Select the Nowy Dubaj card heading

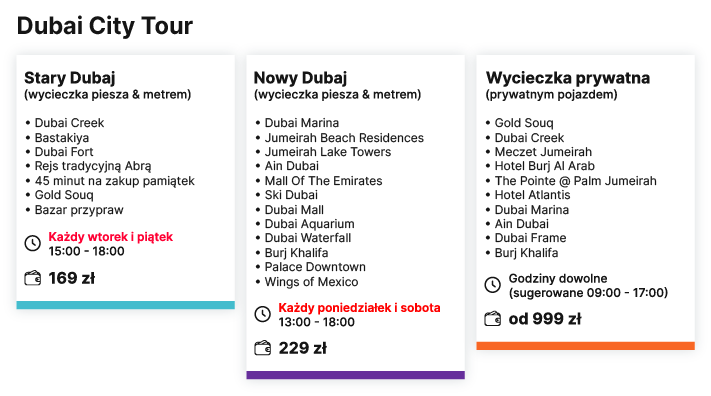point(300,78)
